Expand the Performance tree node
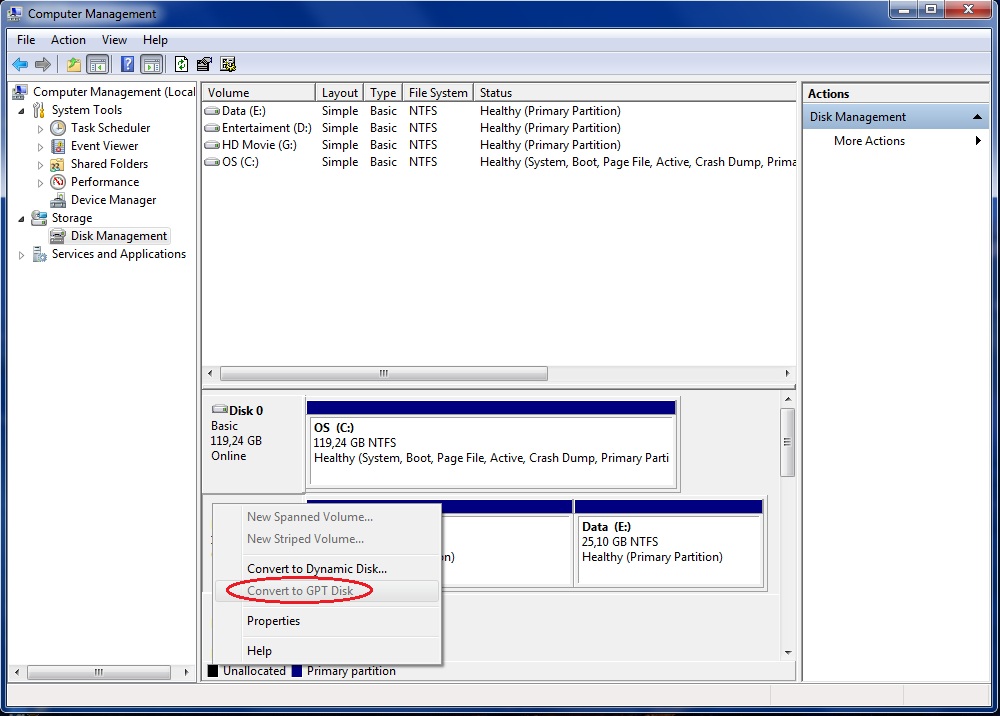This screenshot has width=1000, height=716. point(40,183)
